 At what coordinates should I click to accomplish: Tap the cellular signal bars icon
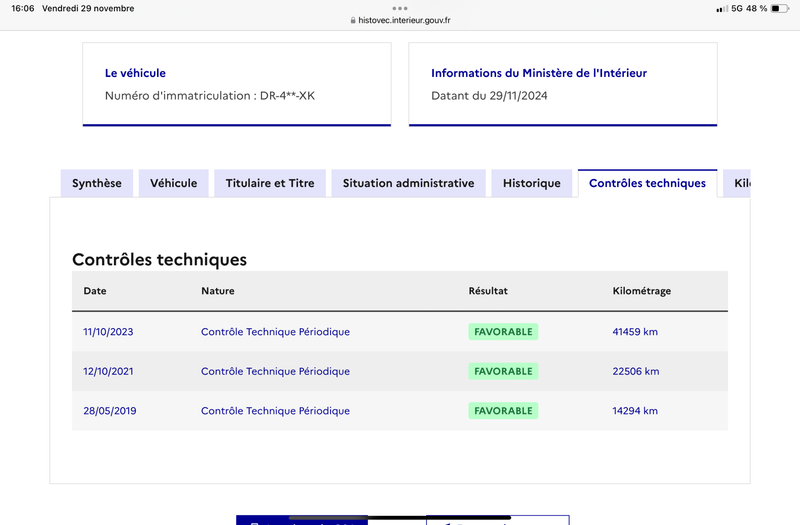coord(721,9)
